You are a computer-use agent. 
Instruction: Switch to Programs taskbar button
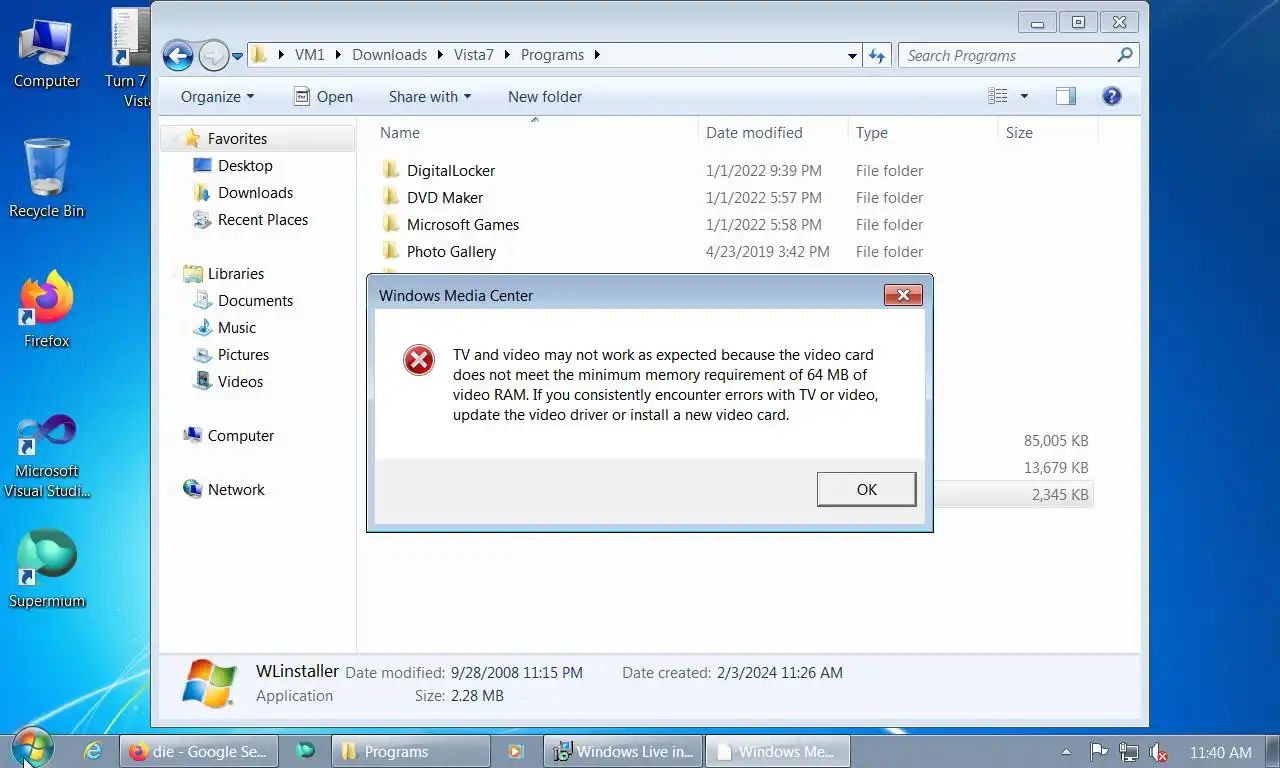click(411, 751)
